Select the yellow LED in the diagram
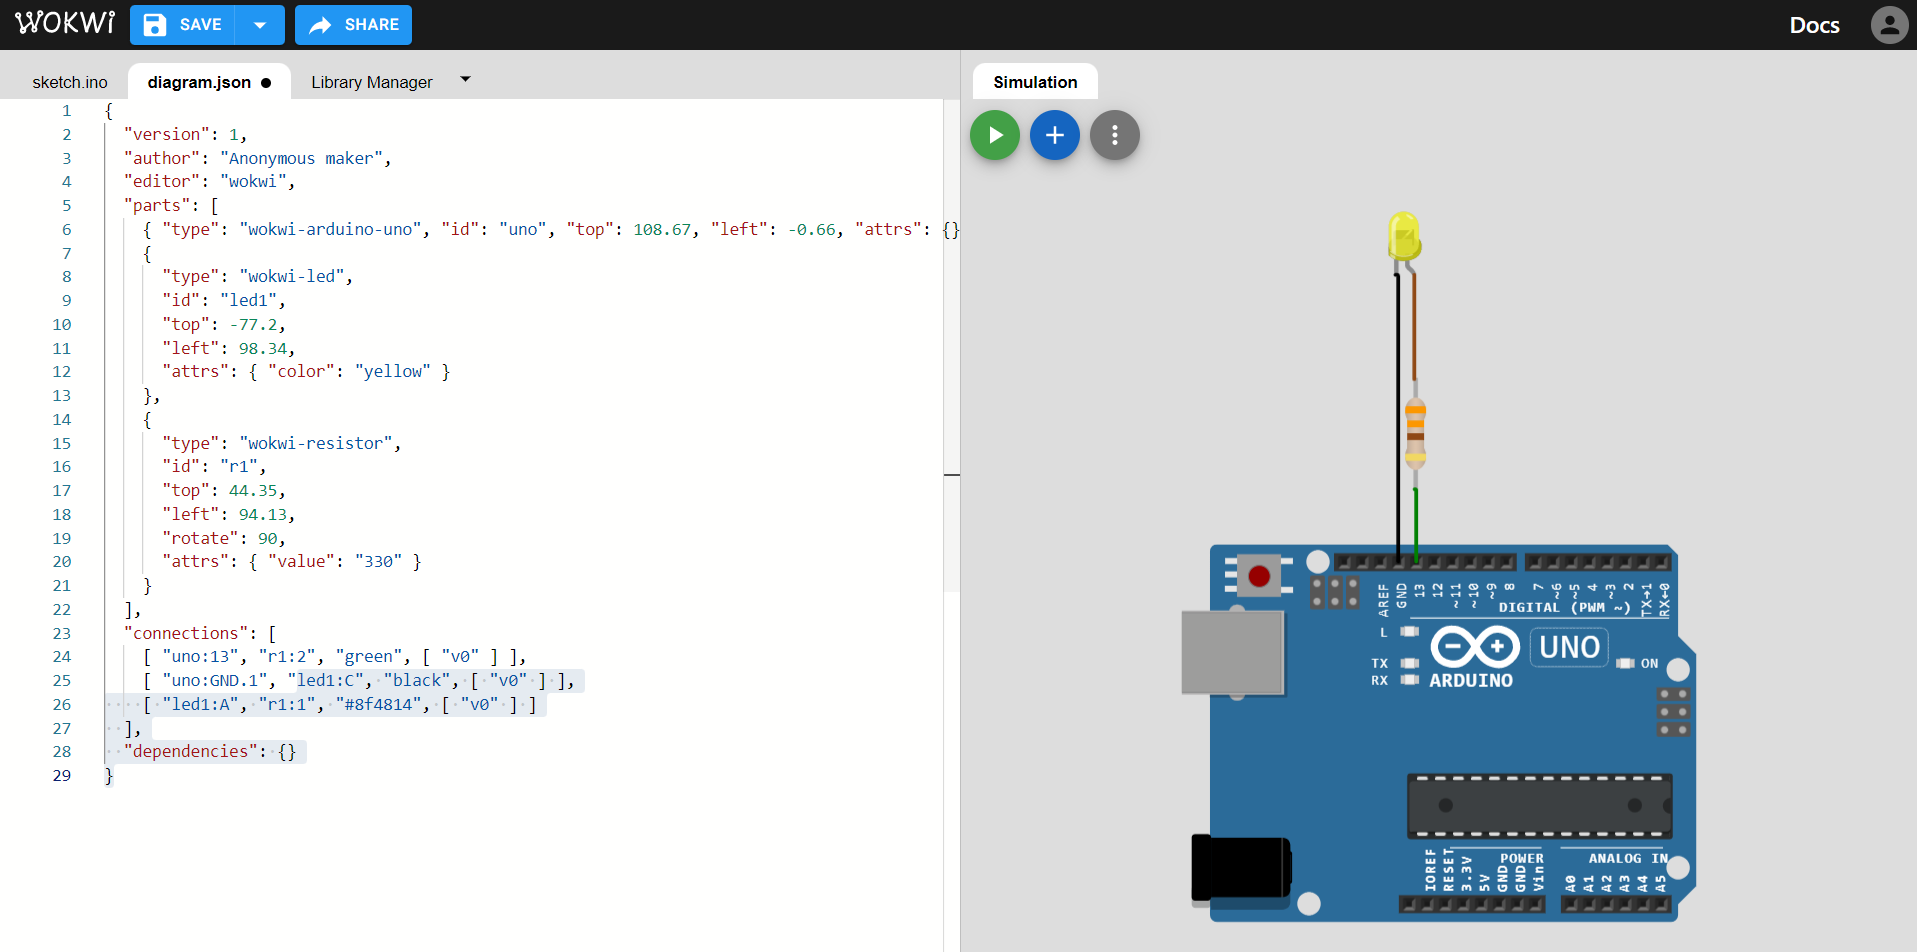 point(1404,236)
